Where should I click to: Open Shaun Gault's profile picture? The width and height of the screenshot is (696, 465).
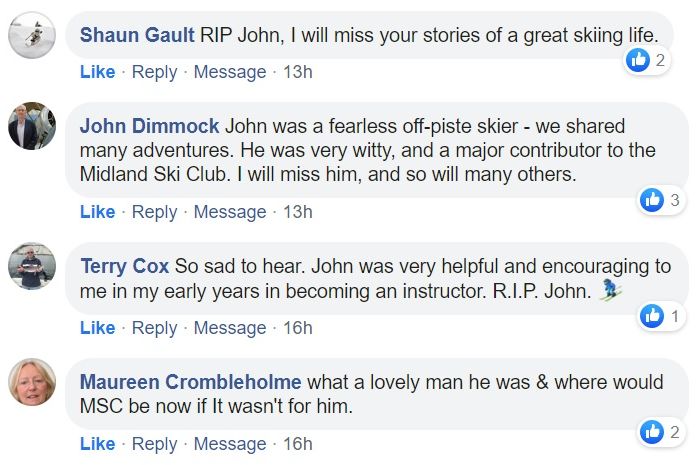(32, 35)
